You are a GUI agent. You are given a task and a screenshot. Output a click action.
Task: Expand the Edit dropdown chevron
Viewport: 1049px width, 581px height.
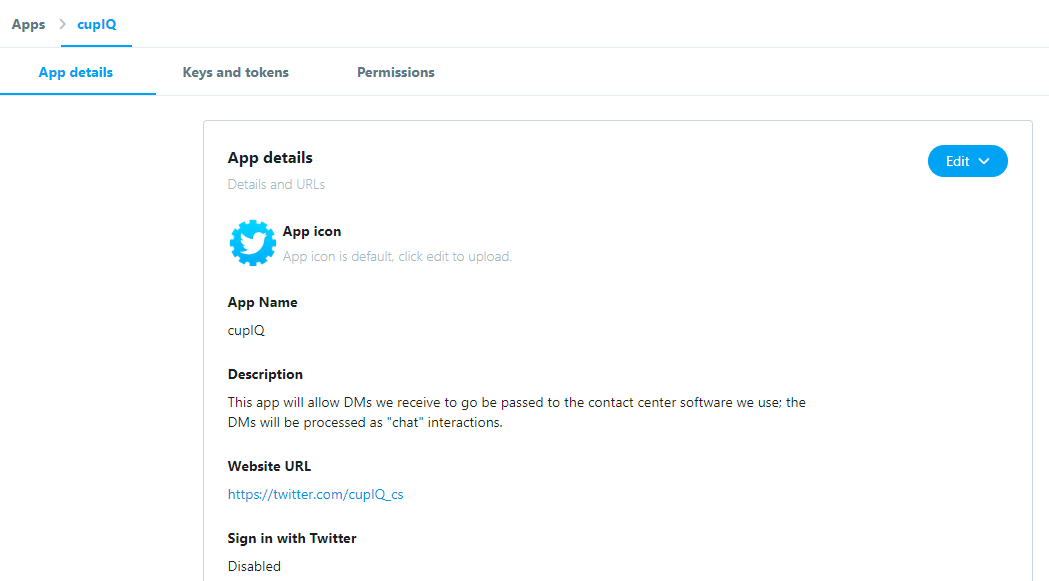[x=983, y=161]
